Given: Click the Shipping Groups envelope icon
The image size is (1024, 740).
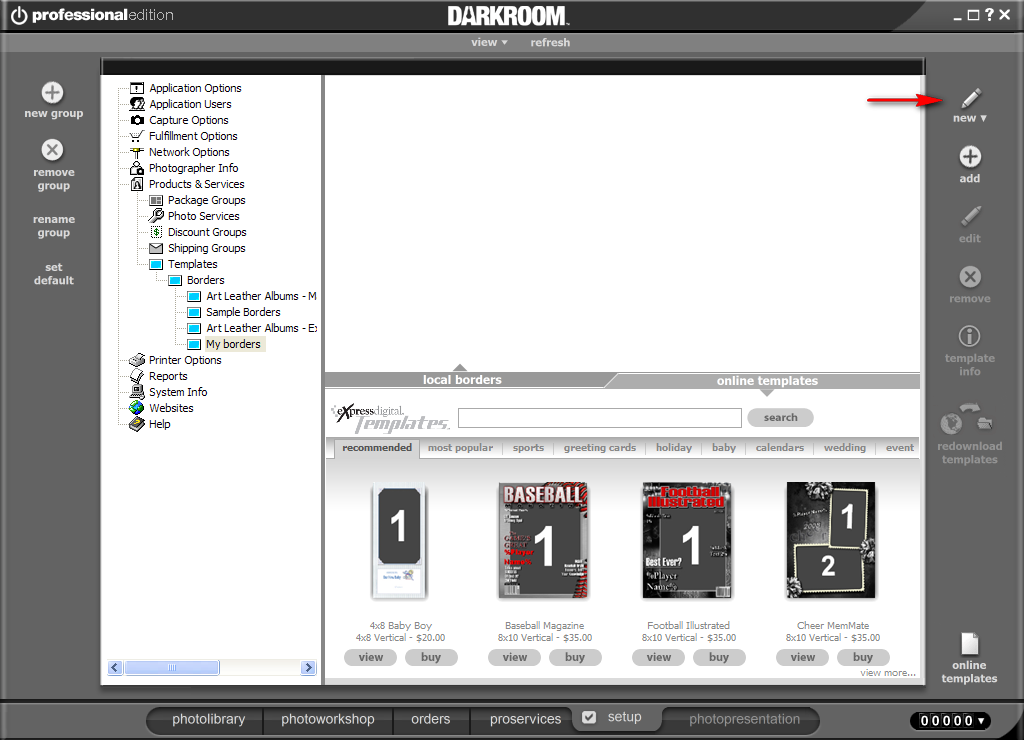Looking at the screenshot, I should tap(156, 248).
